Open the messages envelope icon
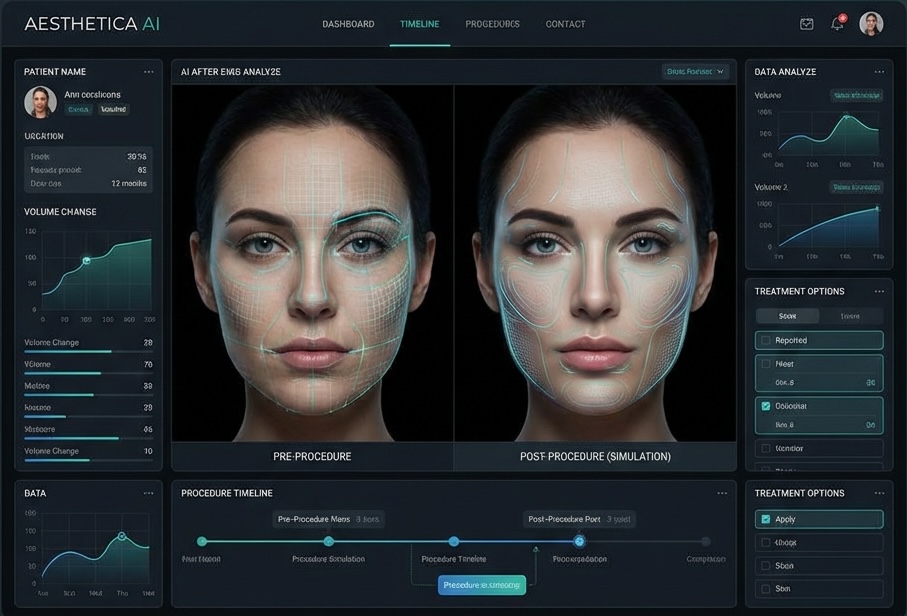This screenshot has height=616, width=907. pyautogui.click(x=805, y=22)
